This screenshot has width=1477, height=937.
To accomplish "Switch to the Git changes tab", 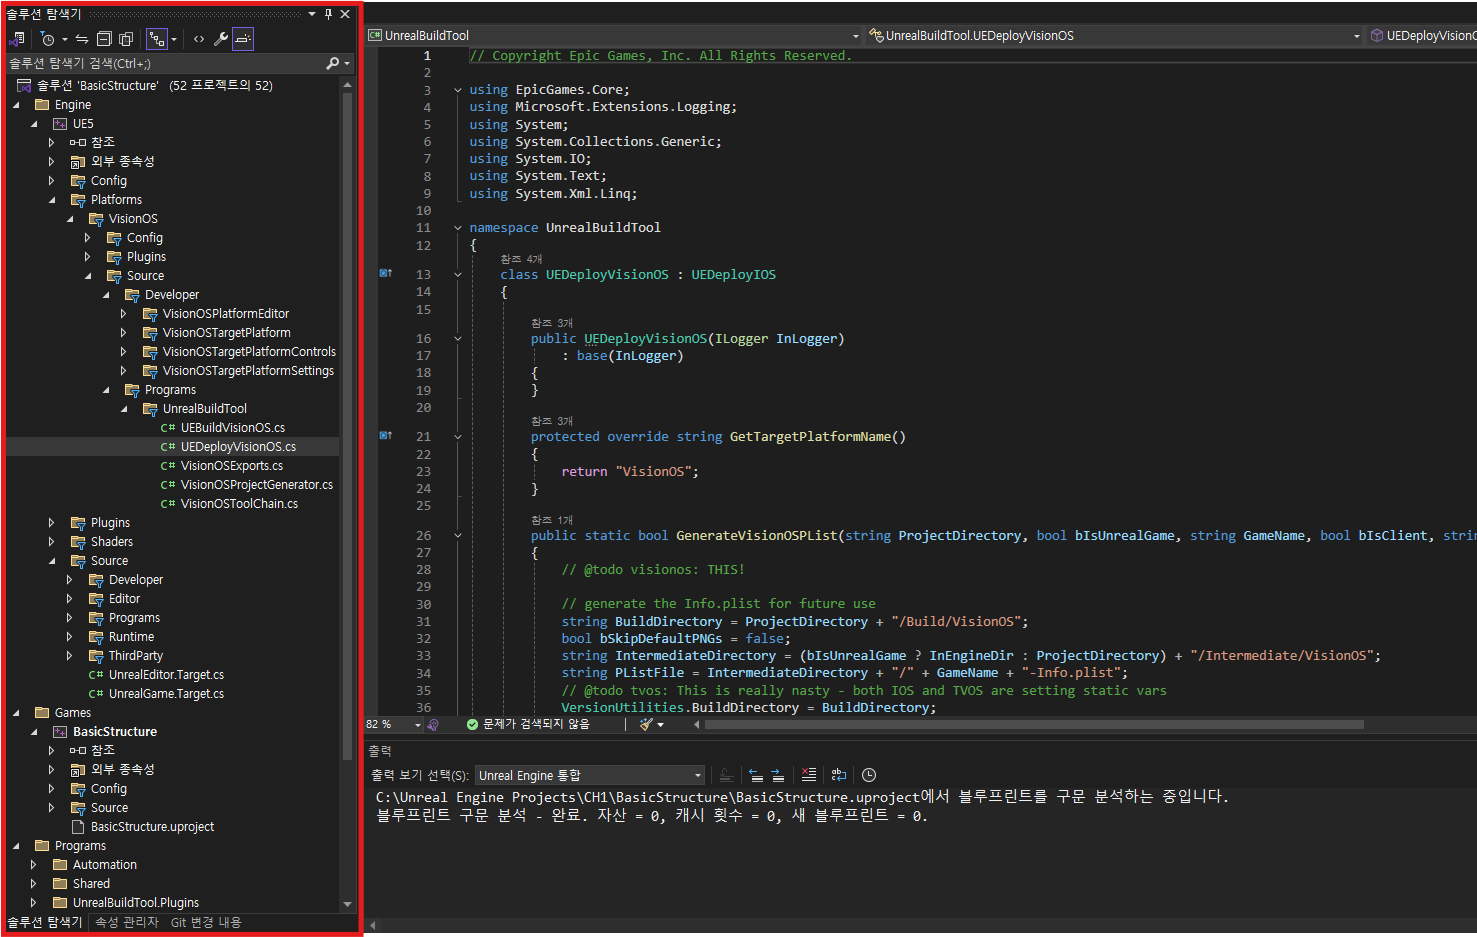I will pos(206,922).
